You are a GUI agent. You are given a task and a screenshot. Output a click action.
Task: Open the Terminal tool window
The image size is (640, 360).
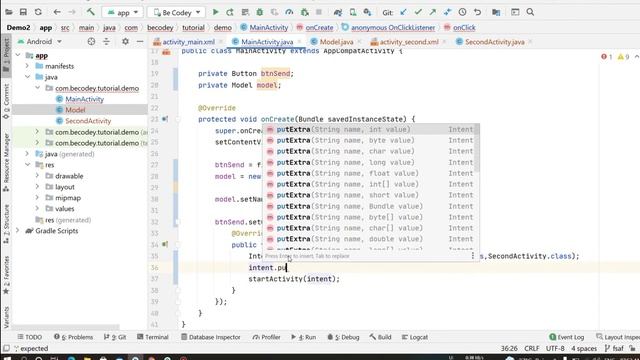click(x=153, y=337)
